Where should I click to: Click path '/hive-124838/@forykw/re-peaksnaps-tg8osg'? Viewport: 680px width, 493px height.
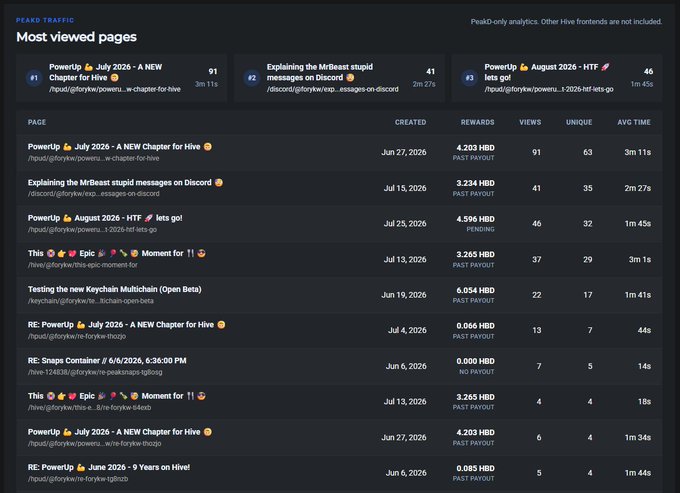(x=95, y=372)
